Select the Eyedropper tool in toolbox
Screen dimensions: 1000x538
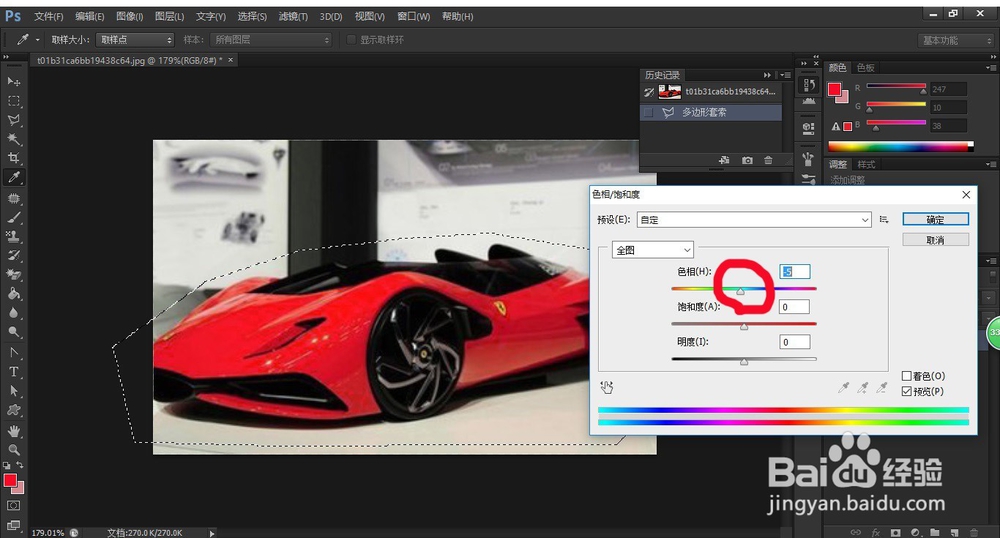(x=13, y=177)
